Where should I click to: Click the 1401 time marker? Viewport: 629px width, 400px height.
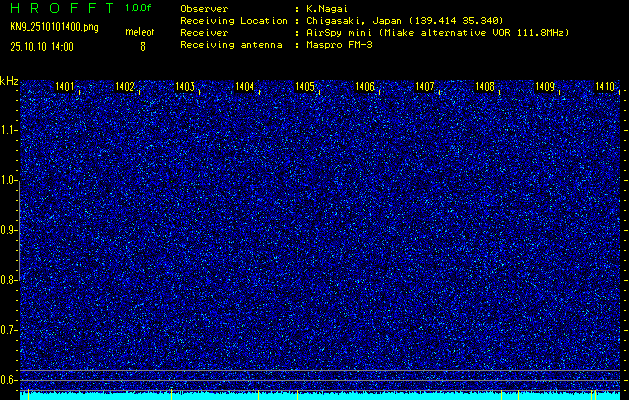[65, 87]
